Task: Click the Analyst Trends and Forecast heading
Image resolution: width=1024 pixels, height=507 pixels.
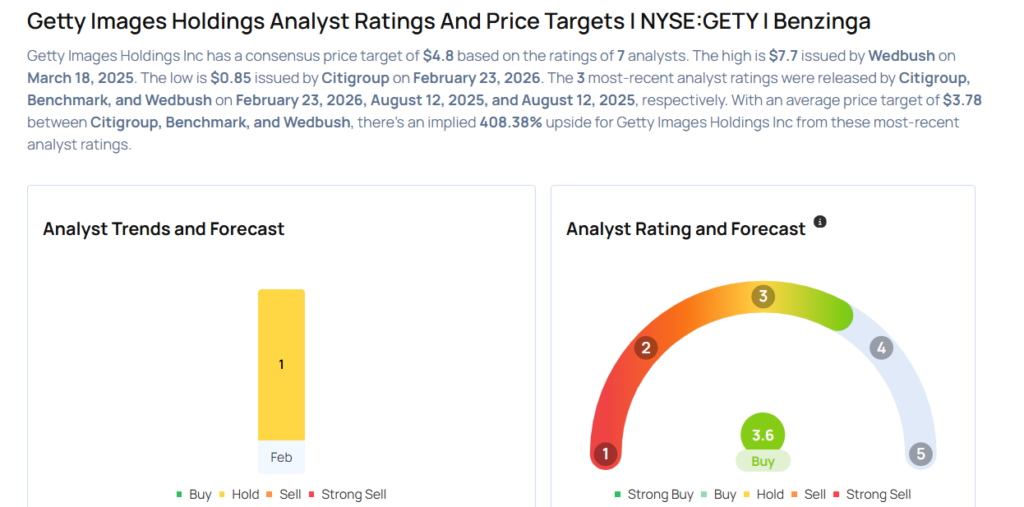Action: coord(164,229)
